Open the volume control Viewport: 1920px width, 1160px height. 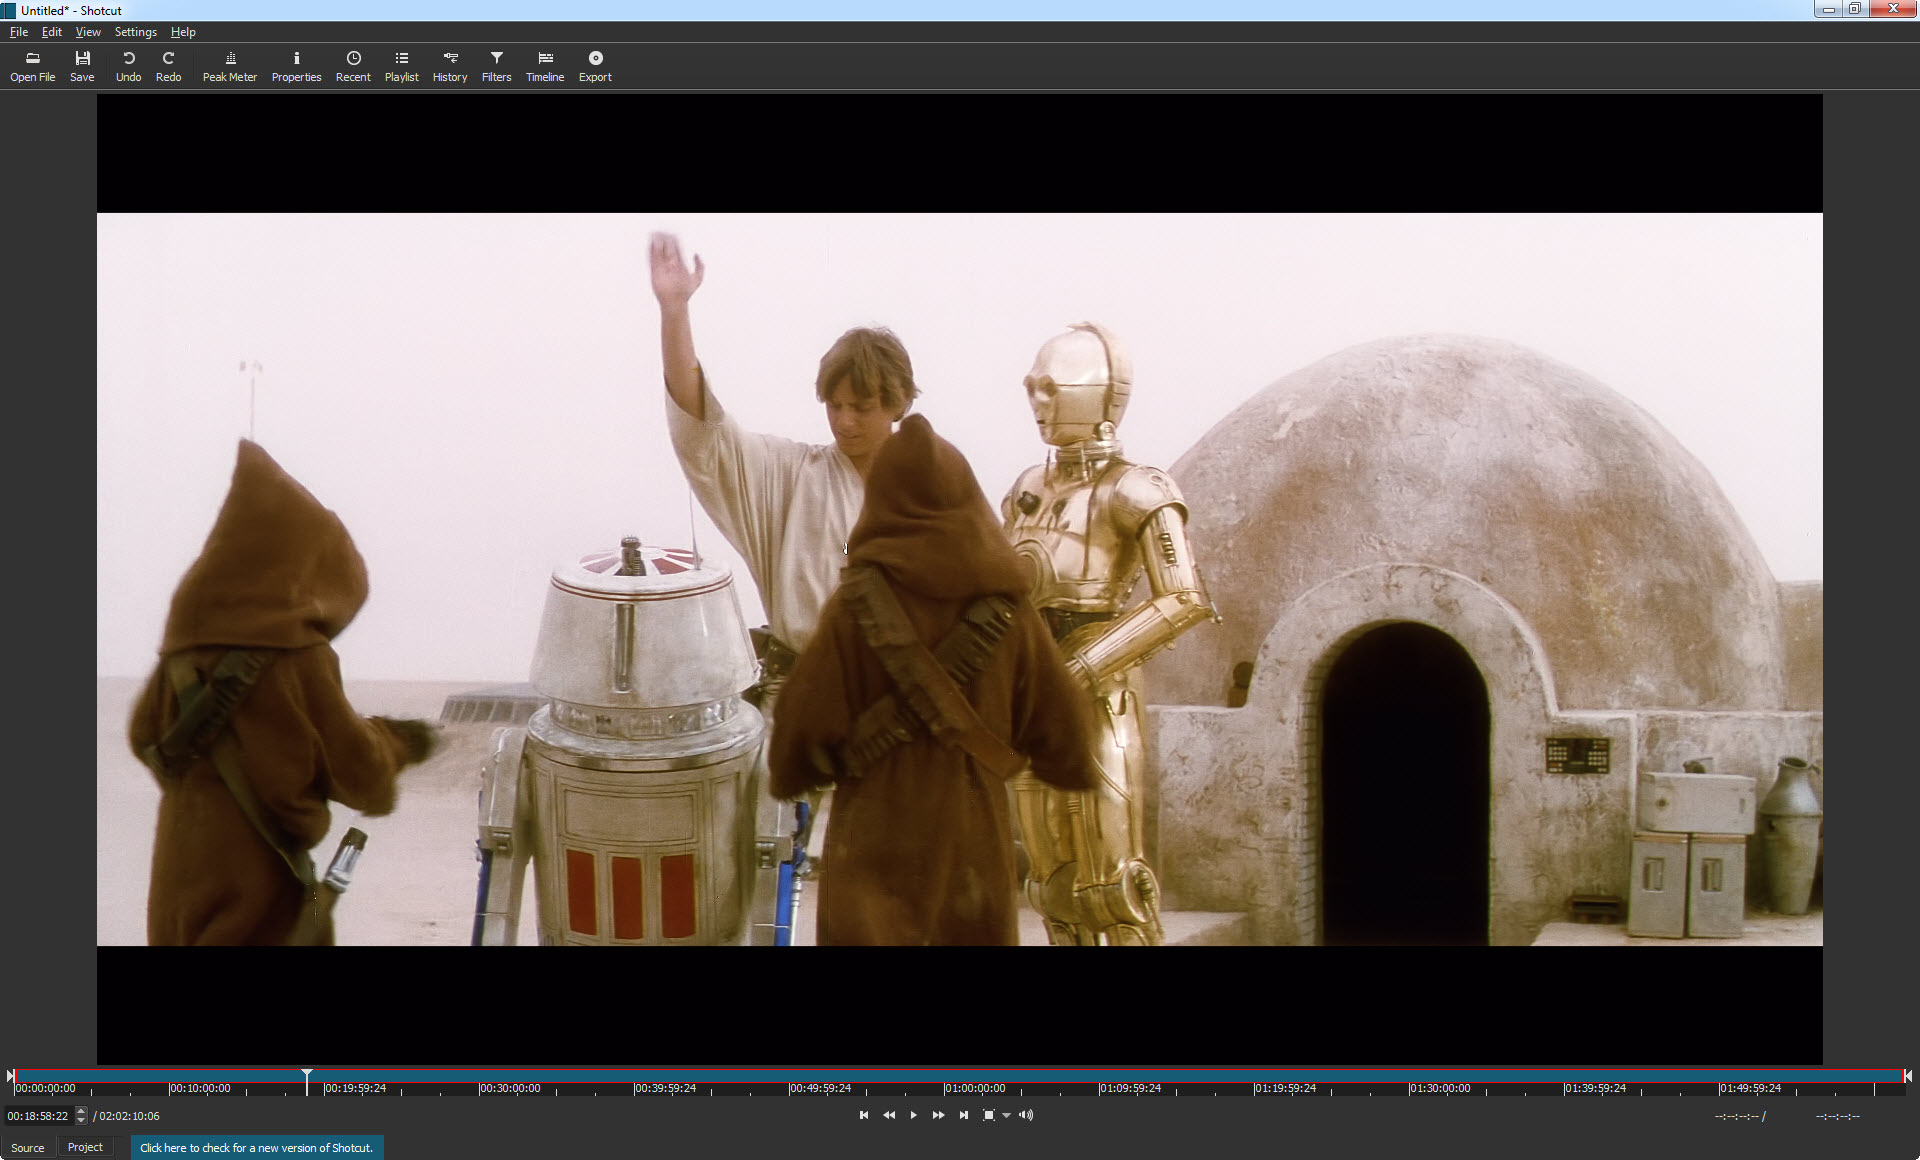click(x=1026, y=1115)
